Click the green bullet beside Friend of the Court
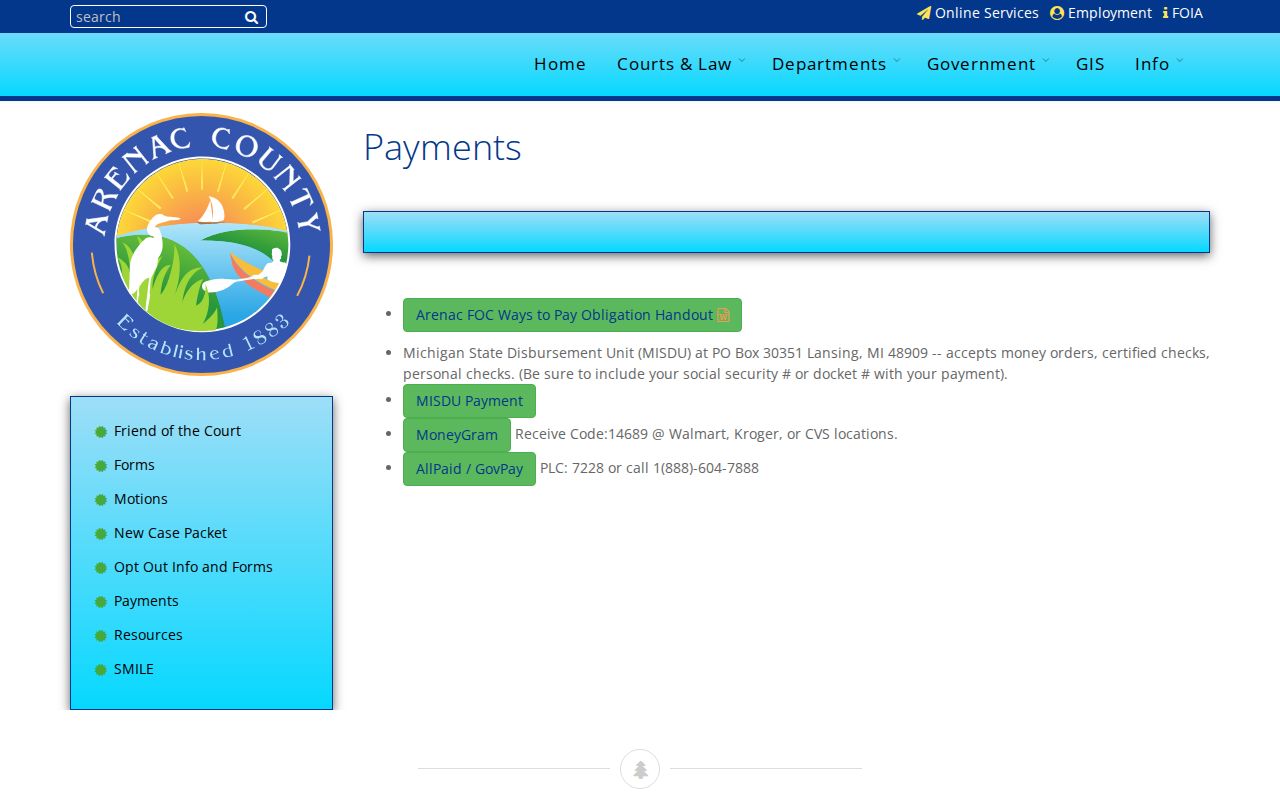Image resolution: width=1280 pixels, height=800 pixels. coord(101,432)
